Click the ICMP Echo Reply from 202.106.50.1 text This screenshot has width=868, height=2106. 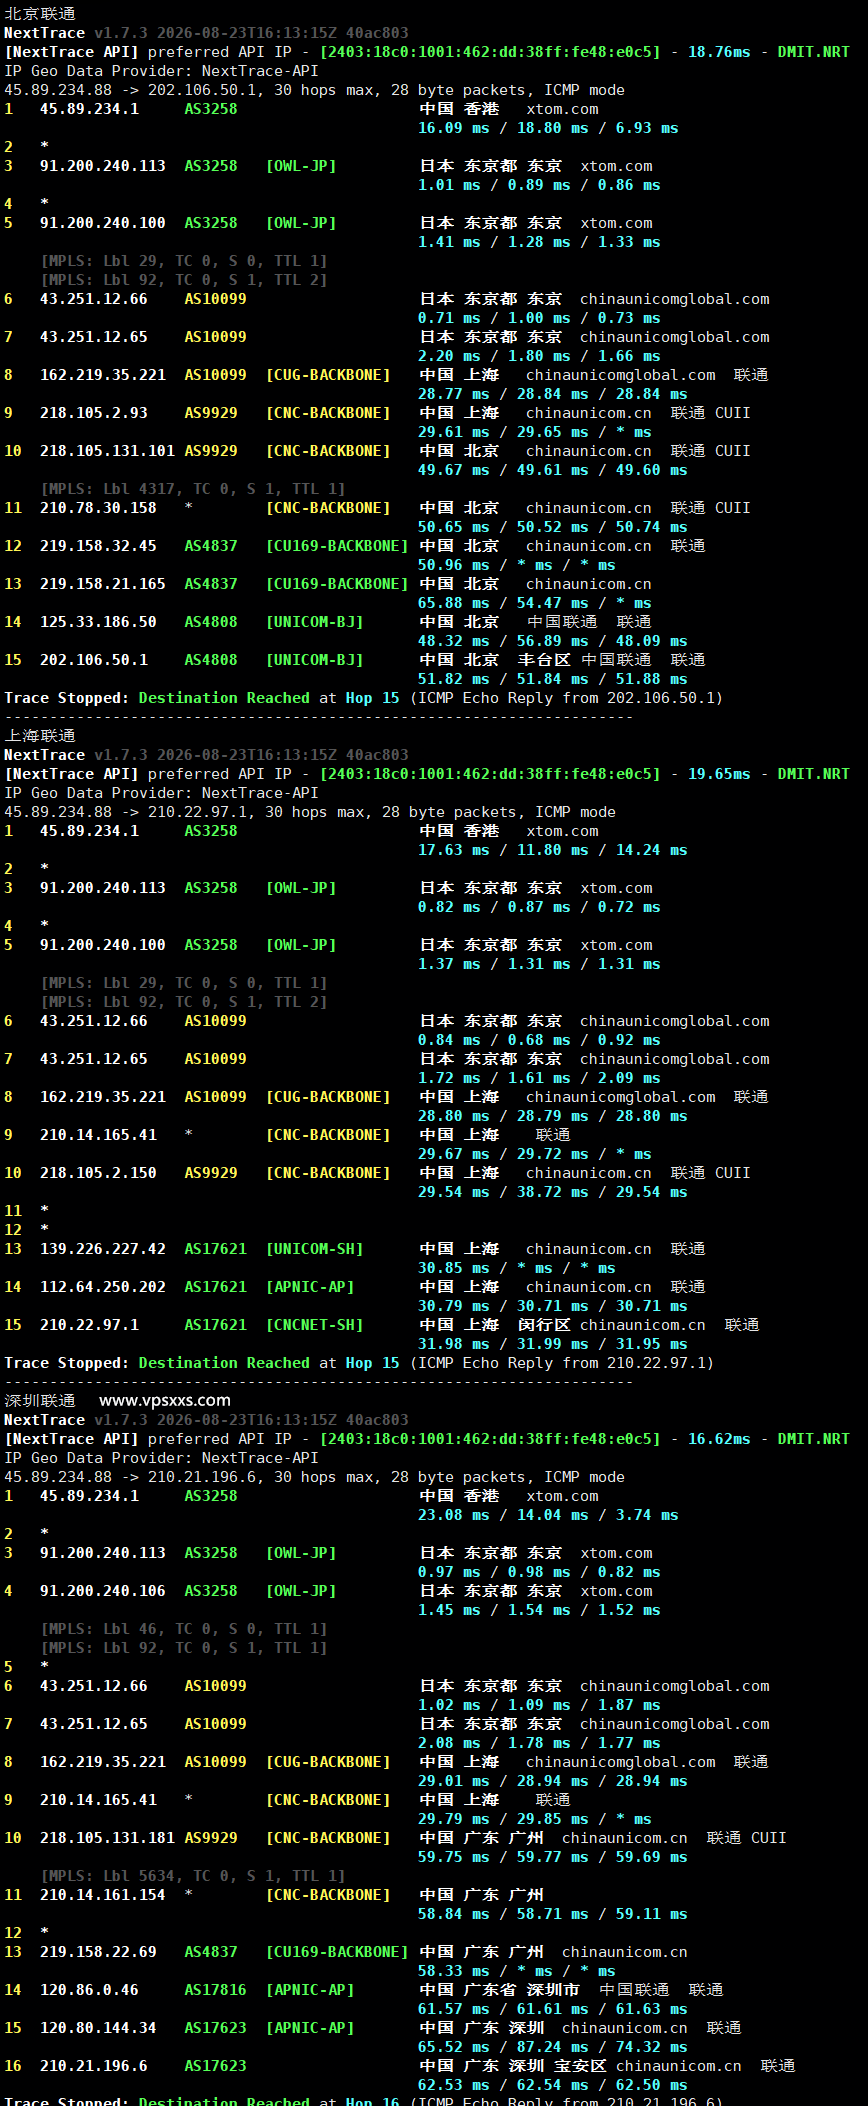[566, 698]
